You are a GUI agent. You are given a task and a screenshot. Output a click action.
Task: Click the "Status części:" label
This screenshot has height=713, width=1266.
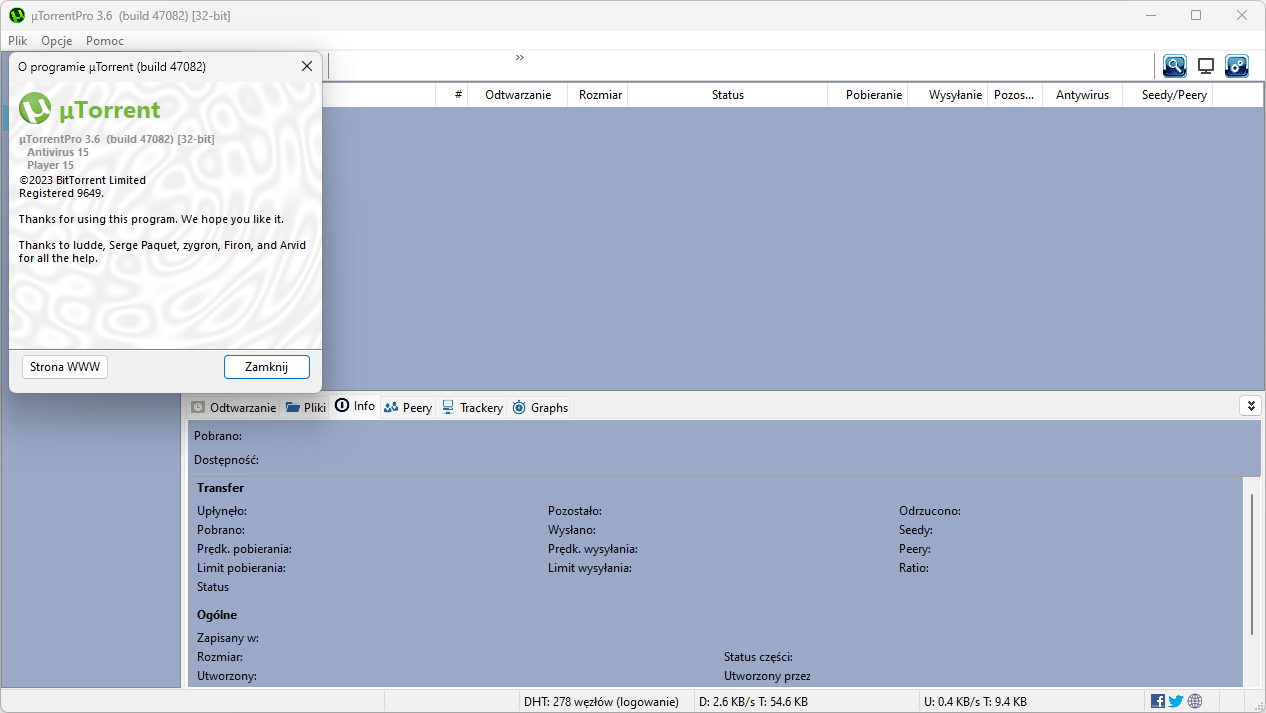(758, 657)
